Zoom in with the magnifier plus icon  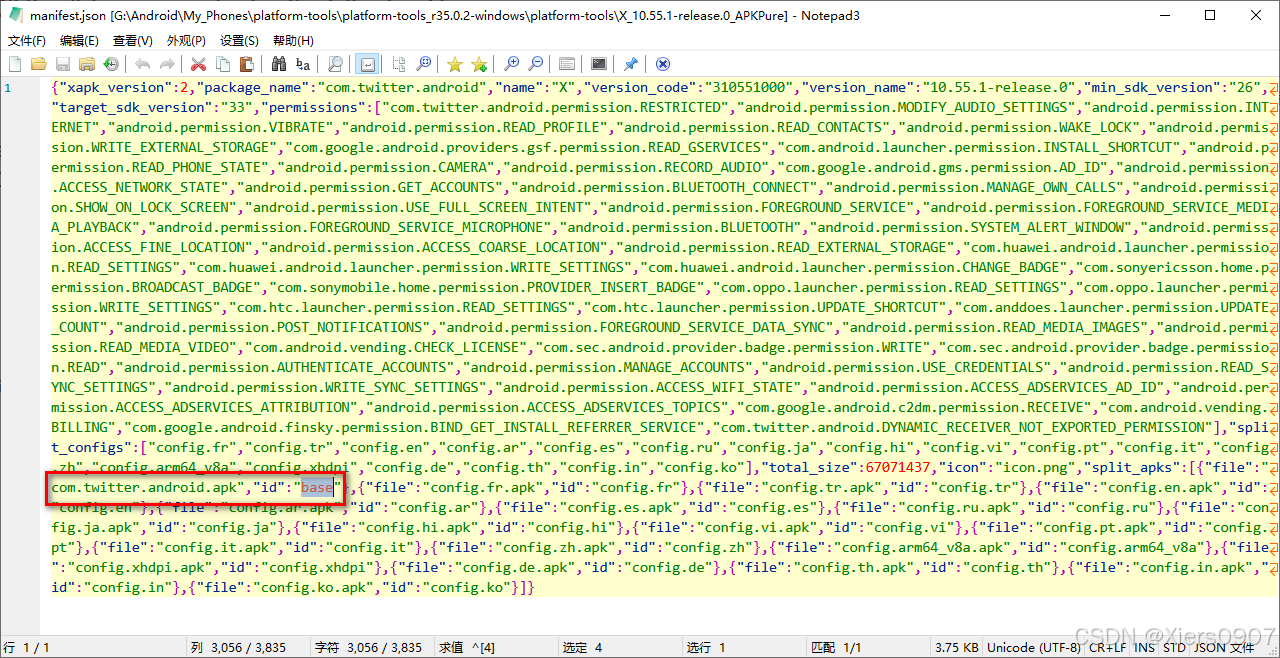pyautogui.click(x=511, y=64)
